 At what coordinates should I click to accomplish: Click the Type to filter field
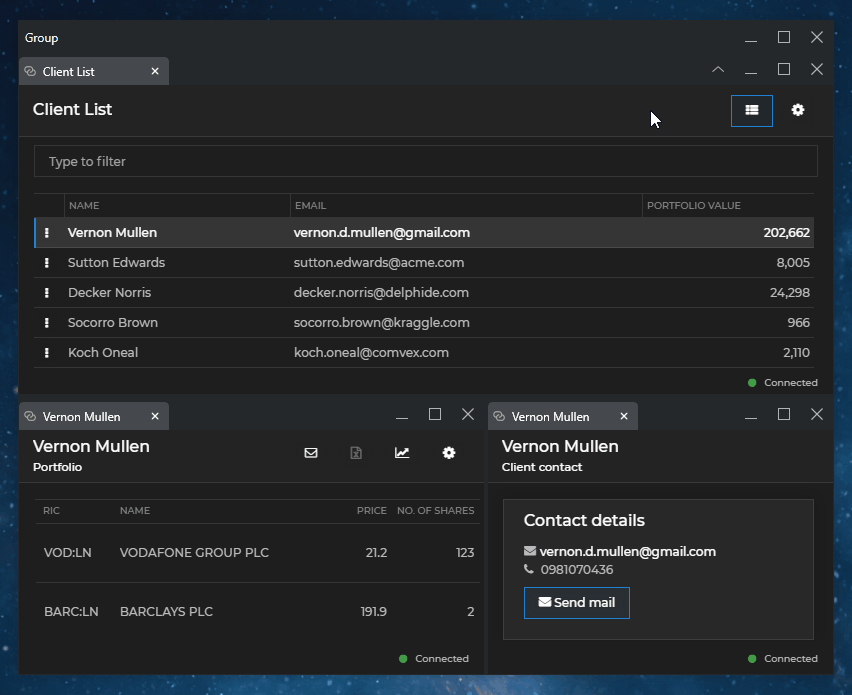[425, 161]
